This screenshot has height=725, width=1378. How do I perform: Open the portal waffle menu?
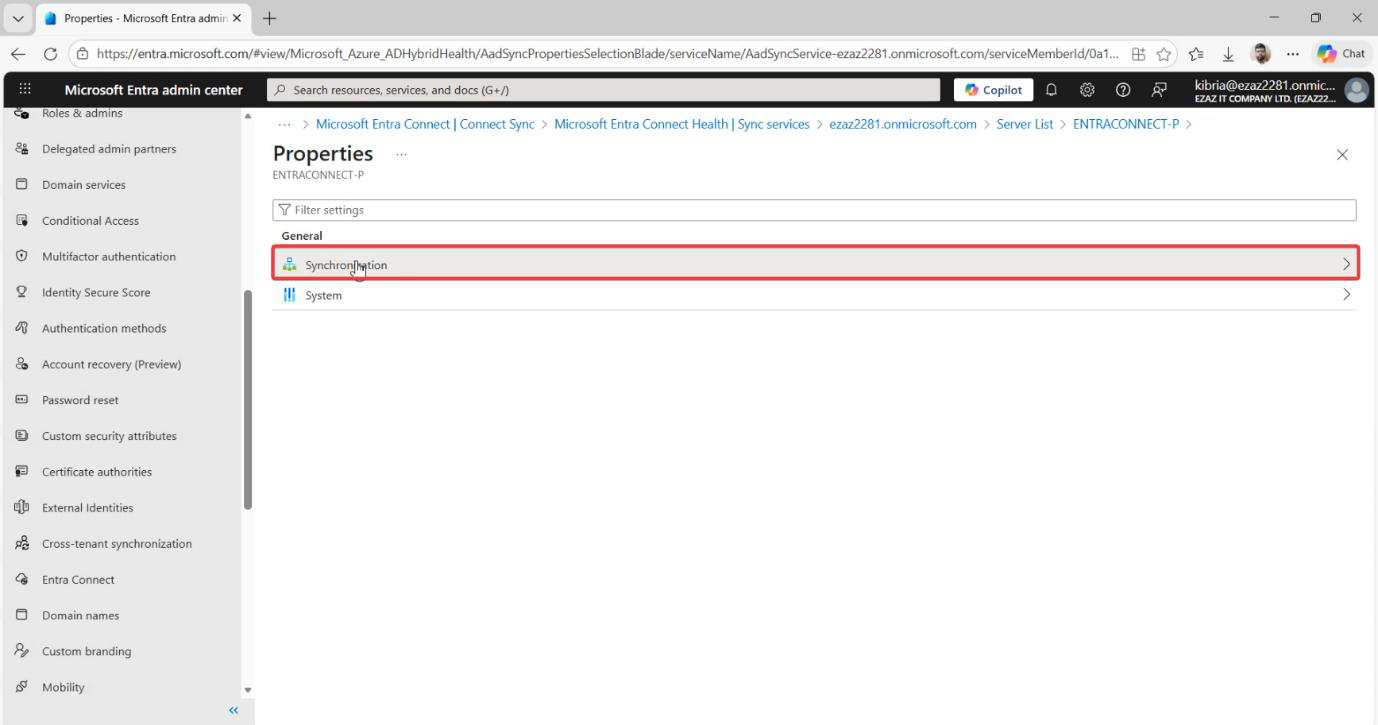(25, 90)
